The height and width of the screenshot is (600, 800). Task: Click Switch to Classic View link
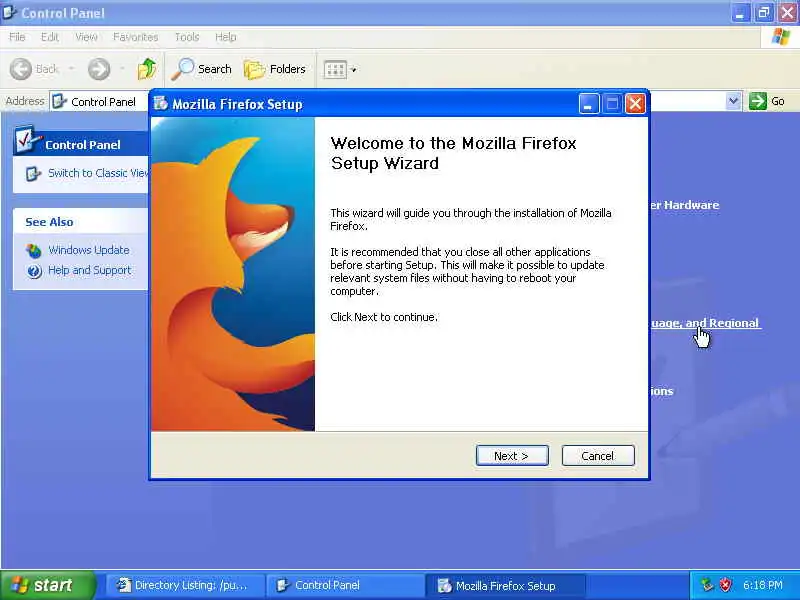(98, 173)
